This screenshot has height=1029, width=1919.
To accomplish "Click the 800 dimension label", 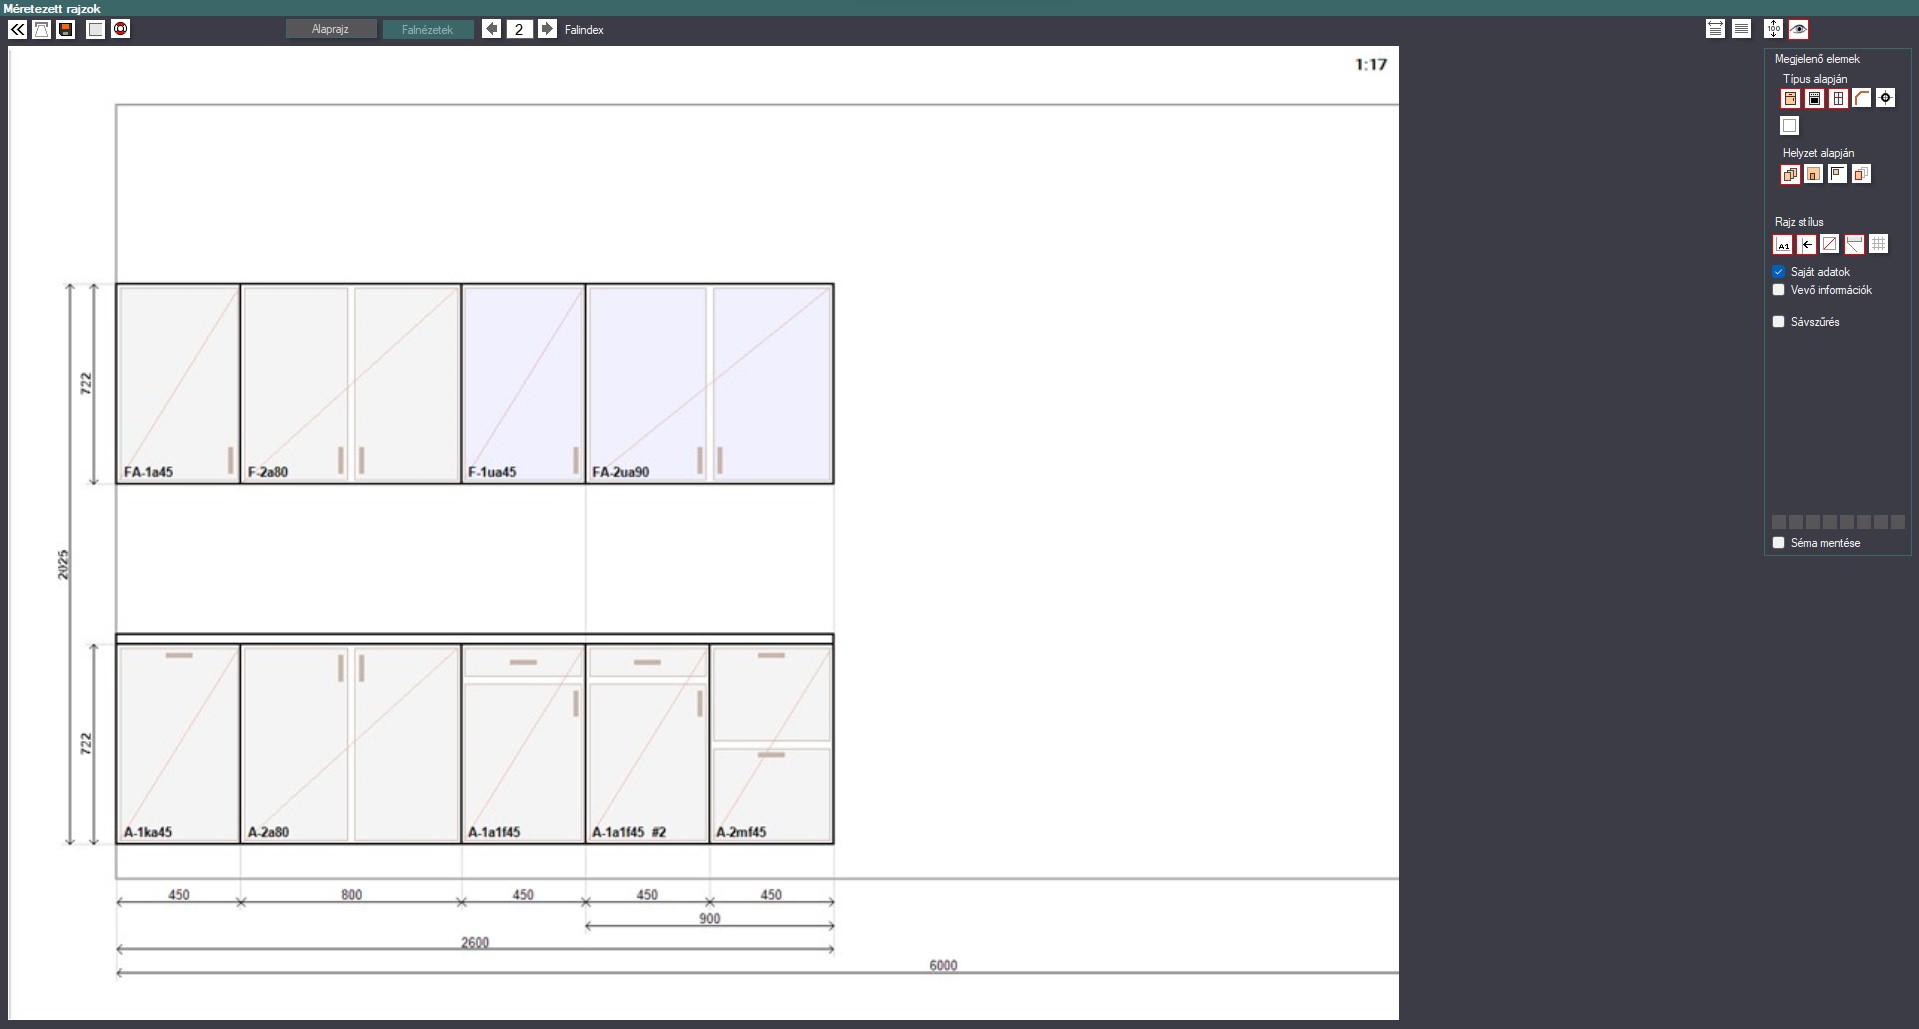I will (x=351, y=895).
